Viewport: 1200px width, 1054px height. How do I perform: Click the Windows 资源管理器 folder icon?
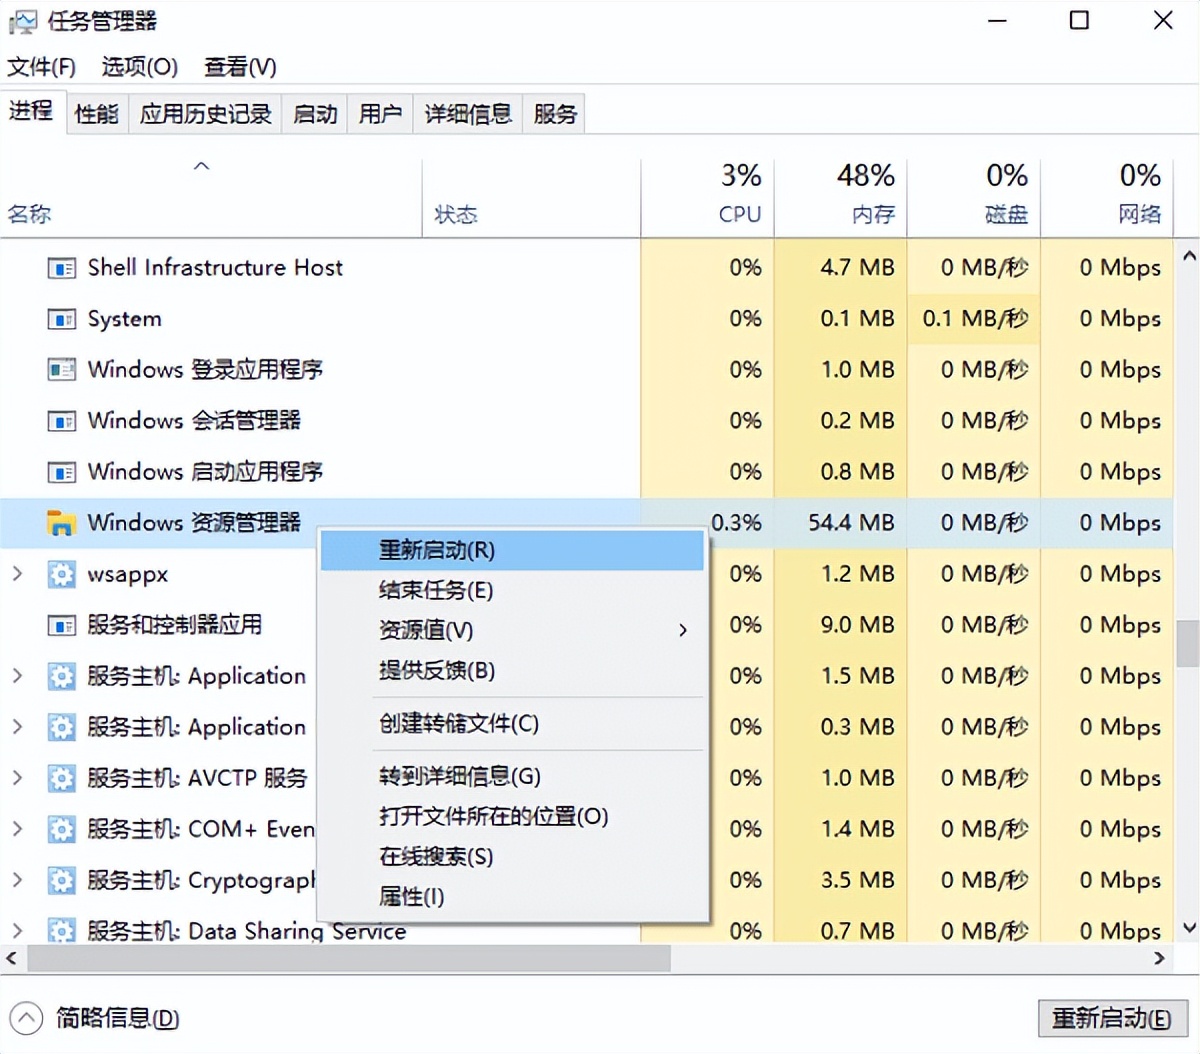coord(62,523)
